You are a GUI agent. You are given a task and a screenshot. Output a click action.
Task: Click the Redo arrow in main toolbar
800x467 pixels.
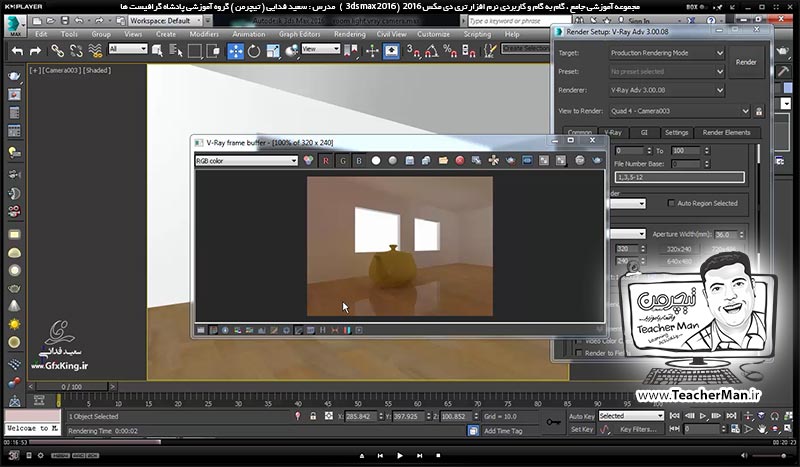[x=35, y=51]
